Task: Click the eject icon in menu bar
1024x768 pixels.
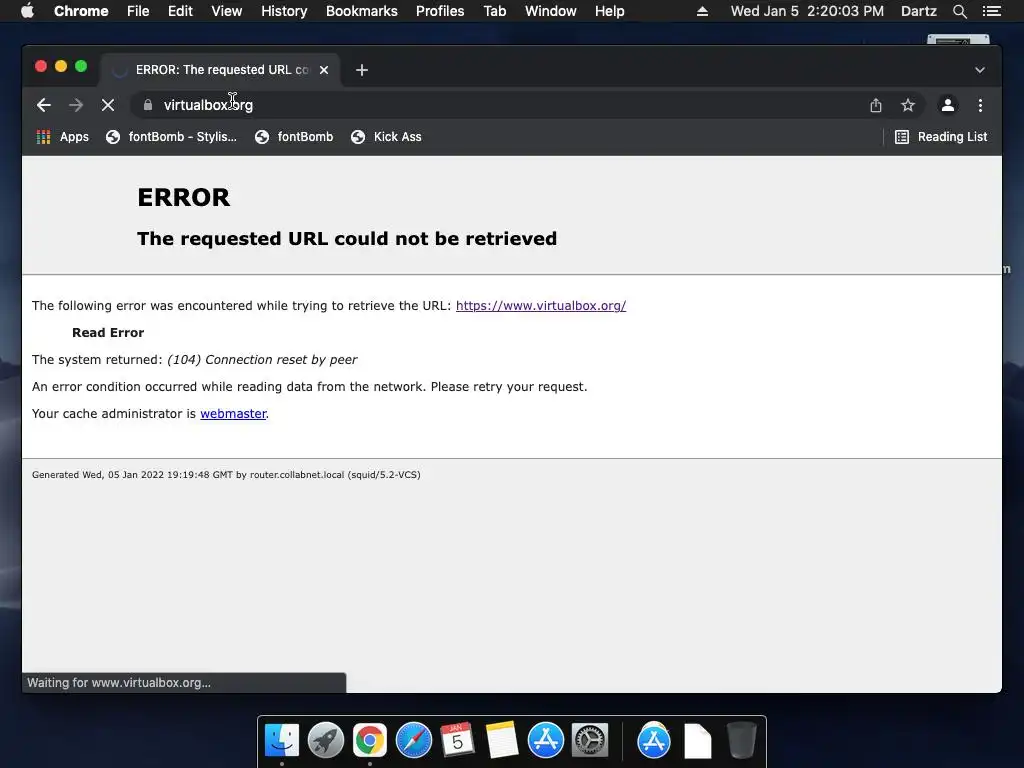Action: pyautogui.click(x=702, y=11)
